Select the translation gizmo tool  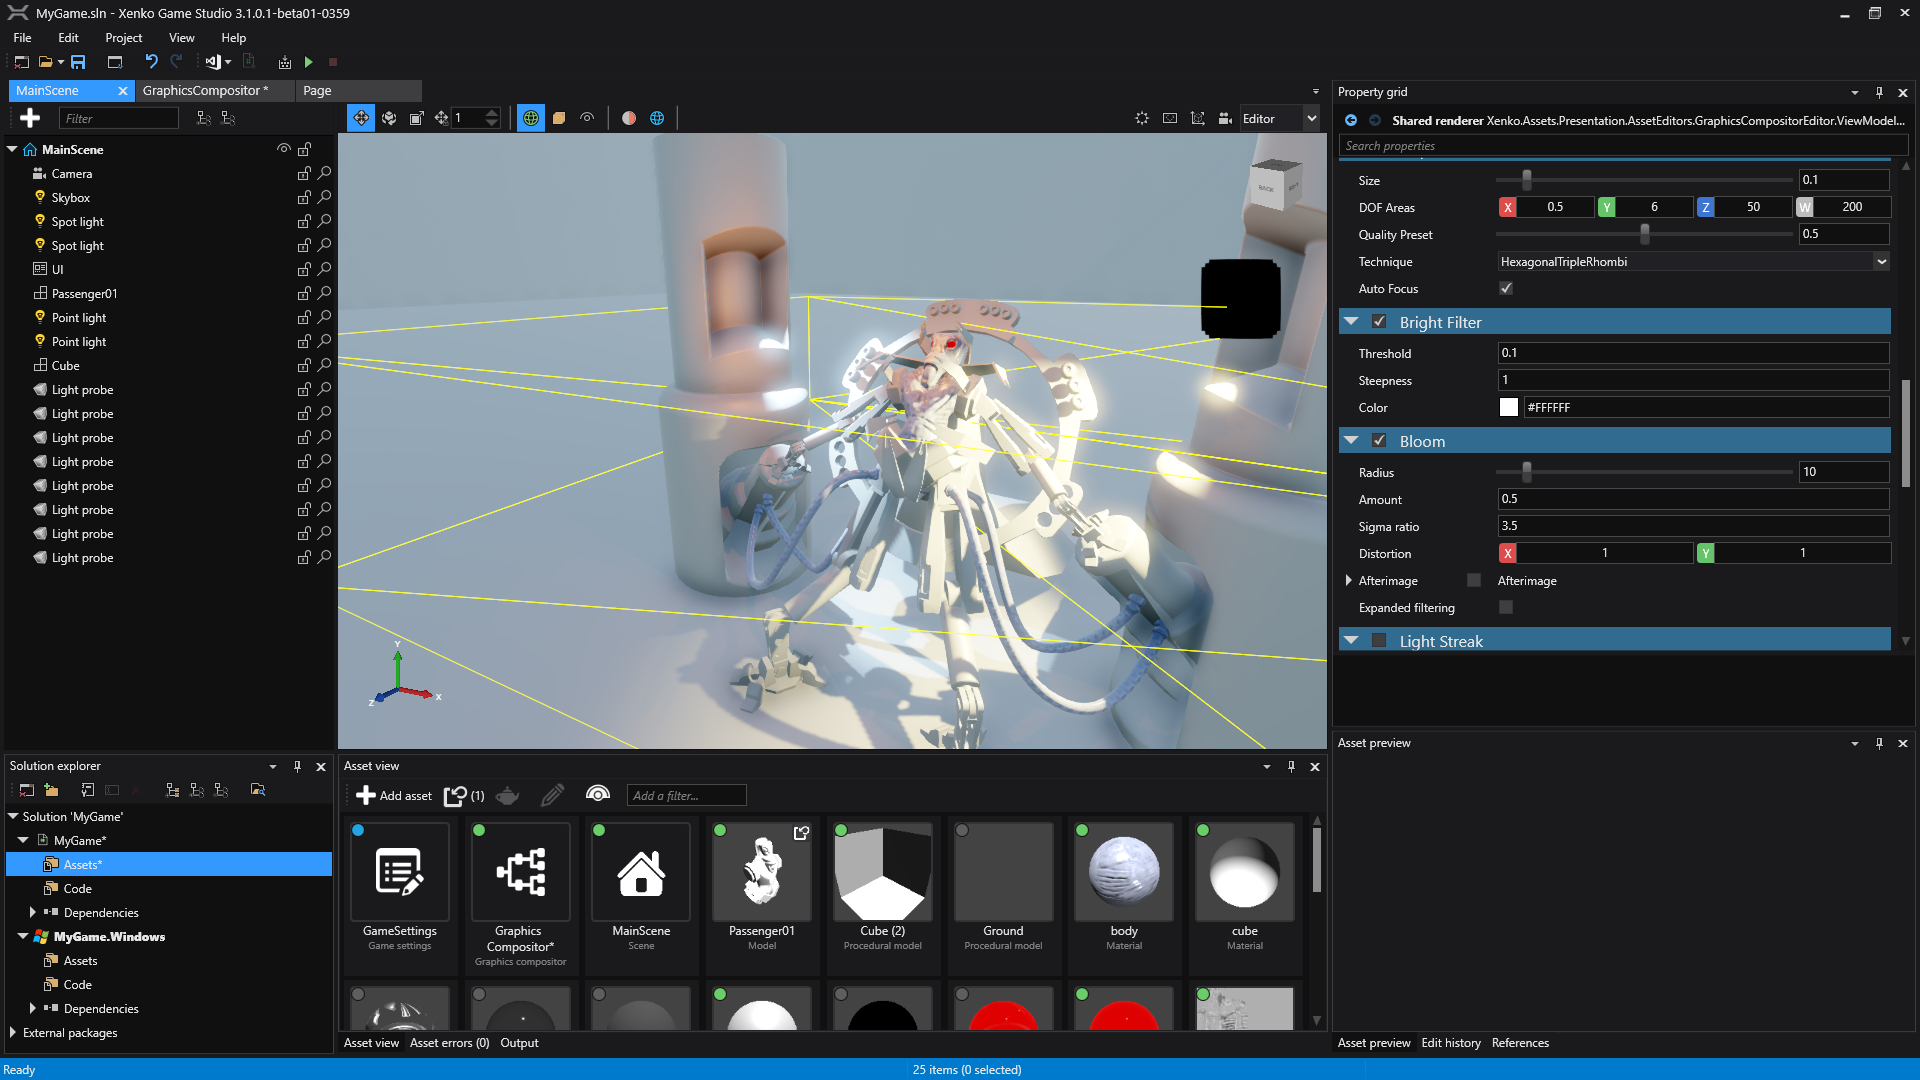pyautogui.click(x=361, y=117)
